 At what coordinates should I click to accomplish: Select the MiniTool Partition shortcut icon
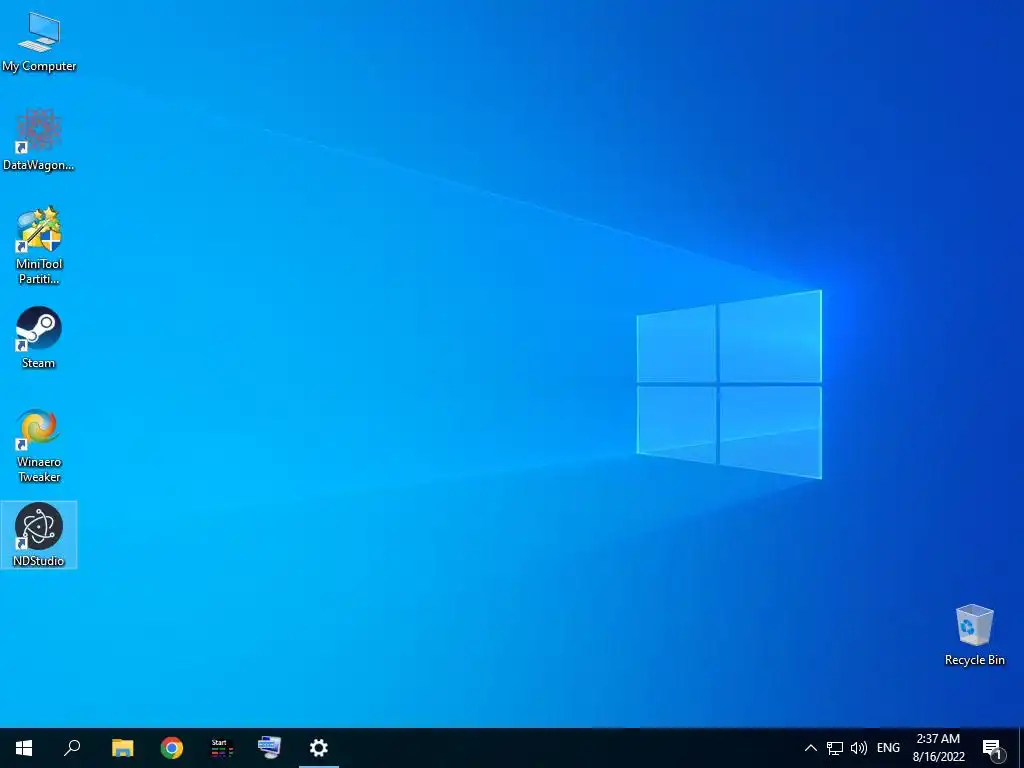(39, 246)
